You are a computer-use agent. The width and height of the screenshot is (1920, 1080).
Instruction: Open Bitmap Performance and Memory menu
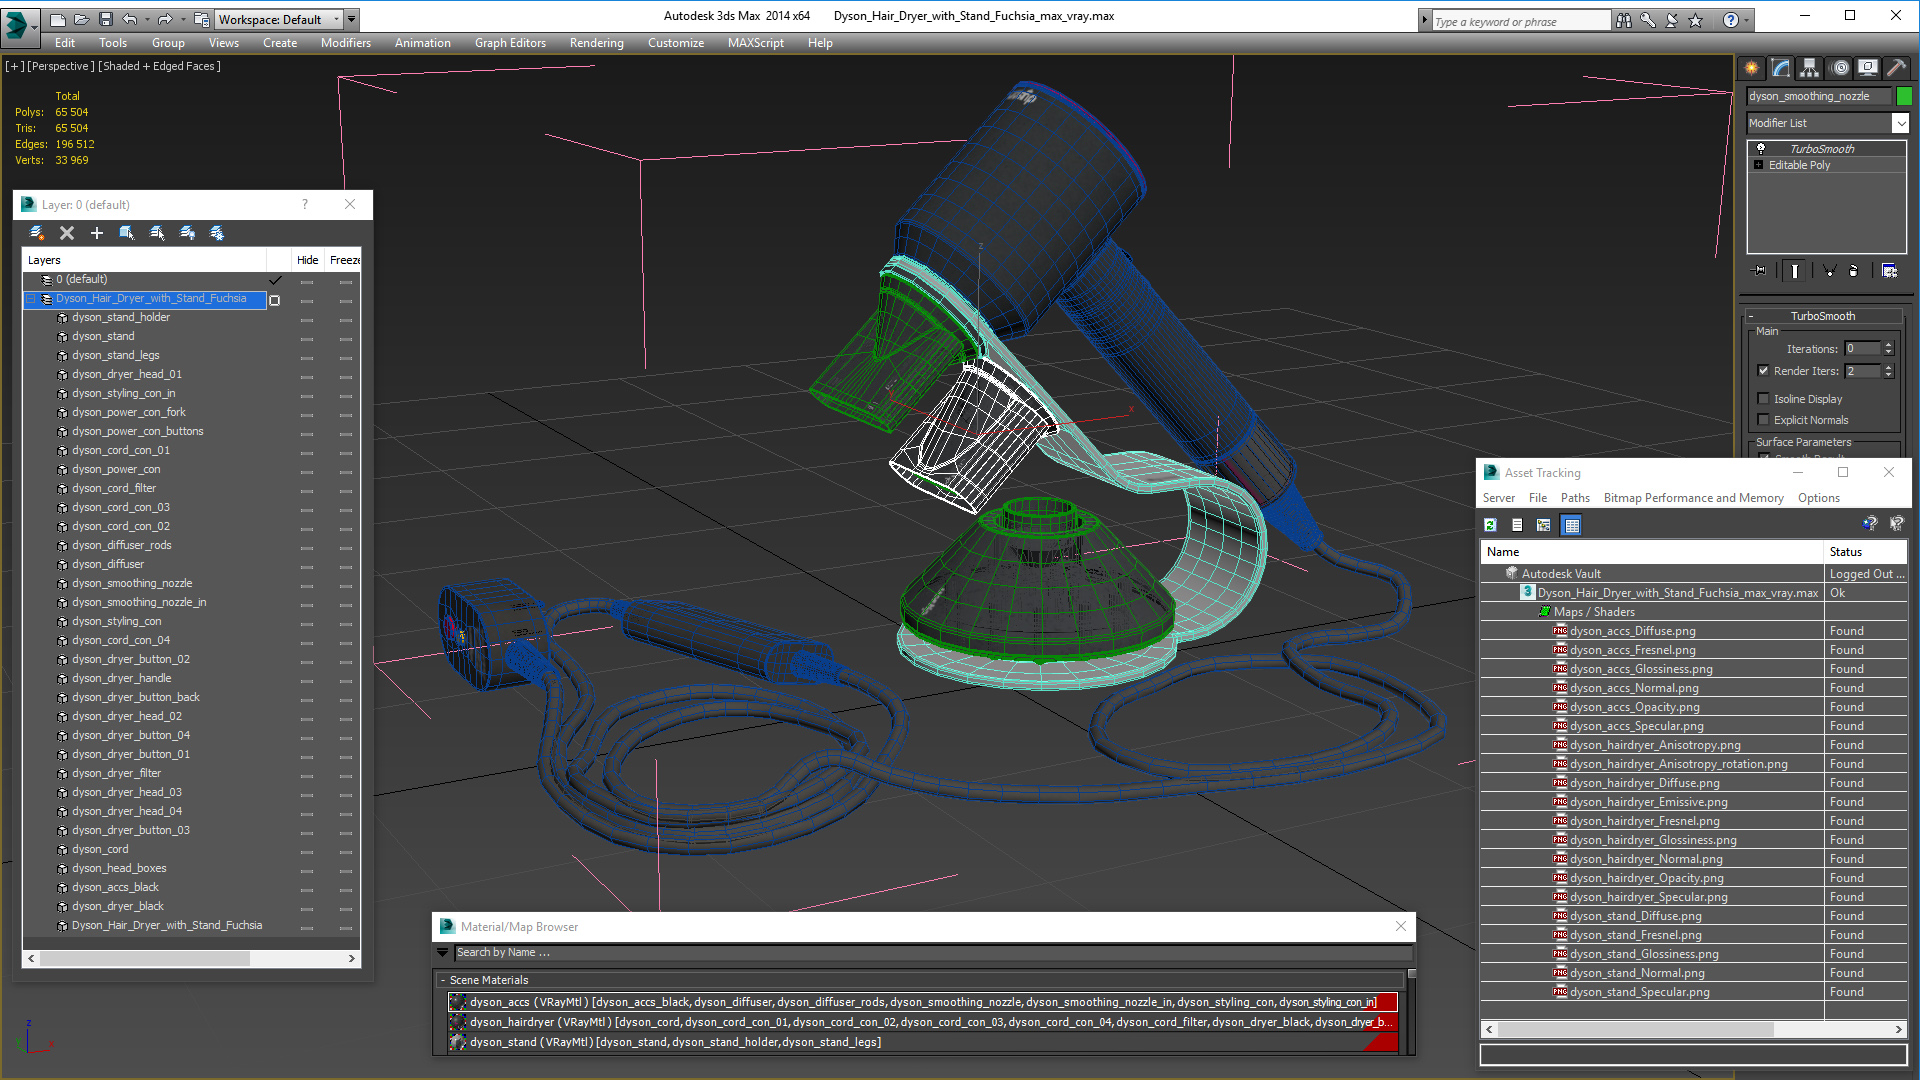(1693, 498)
